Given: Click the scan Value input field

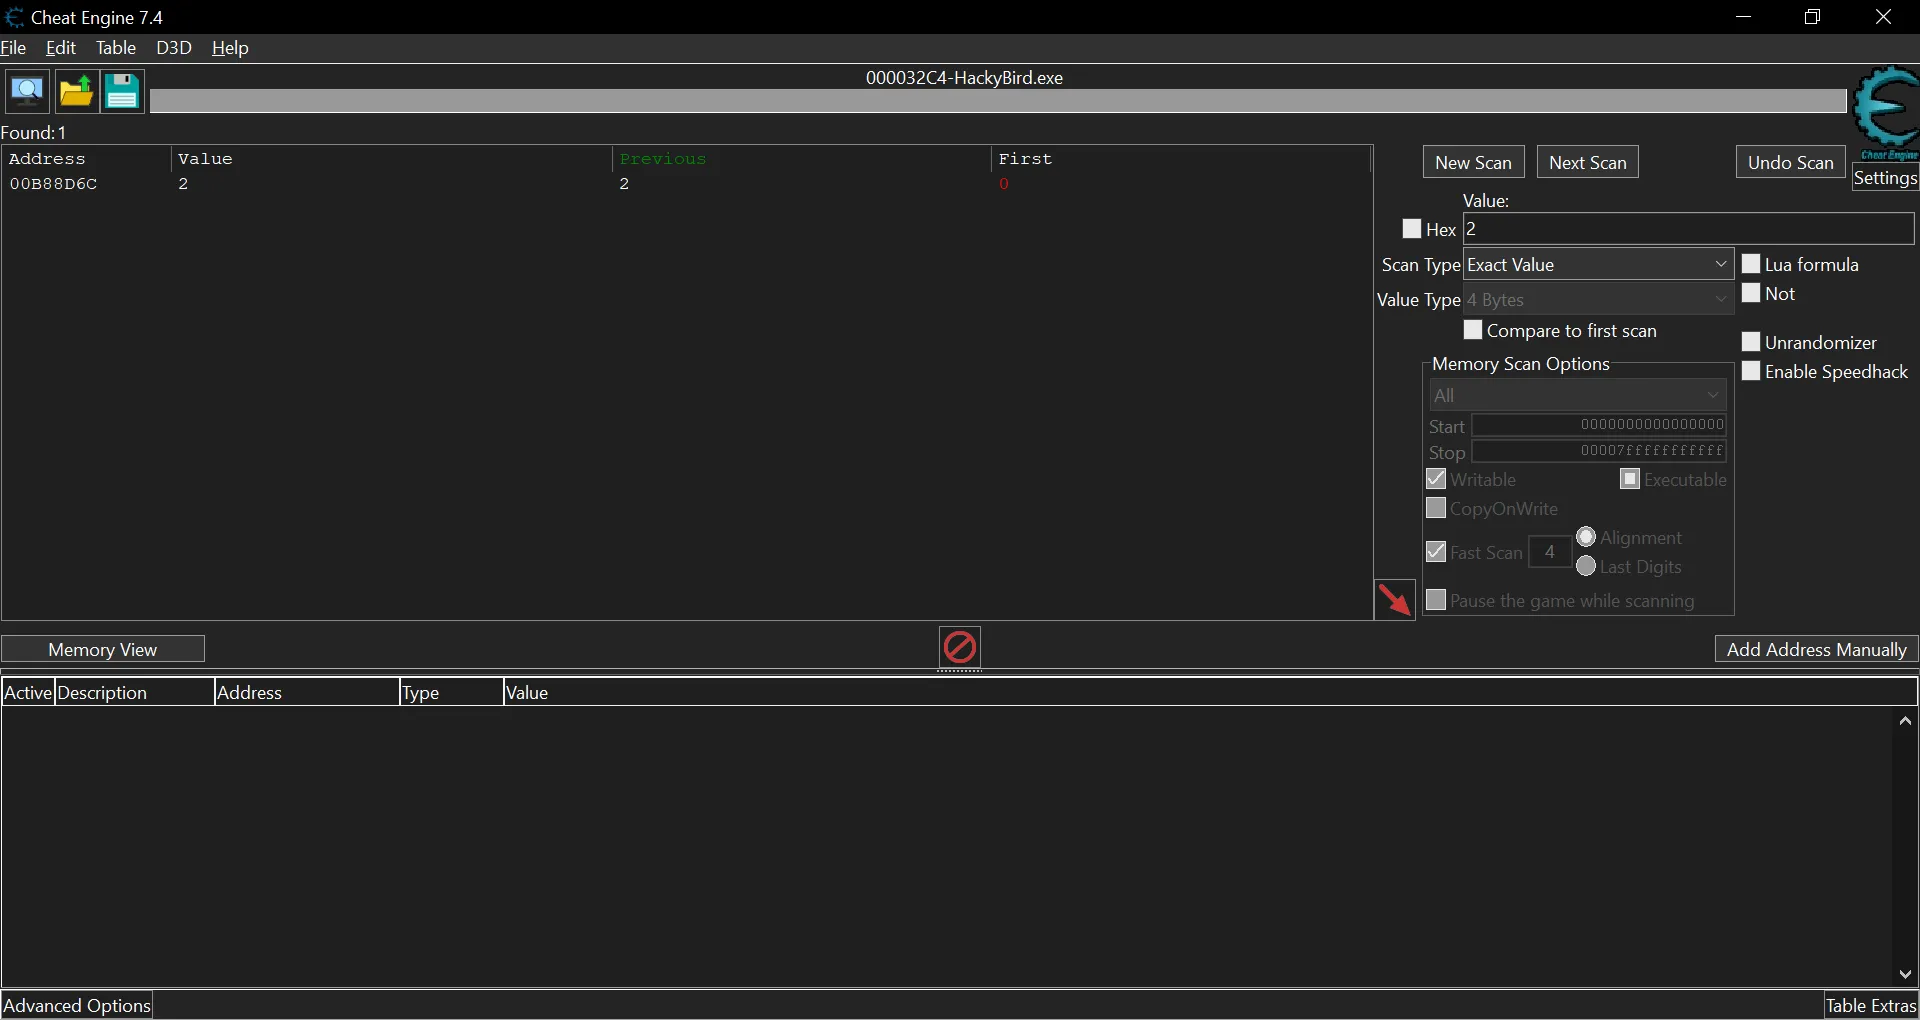Looking at the screenshot, I should (1688, 229).
